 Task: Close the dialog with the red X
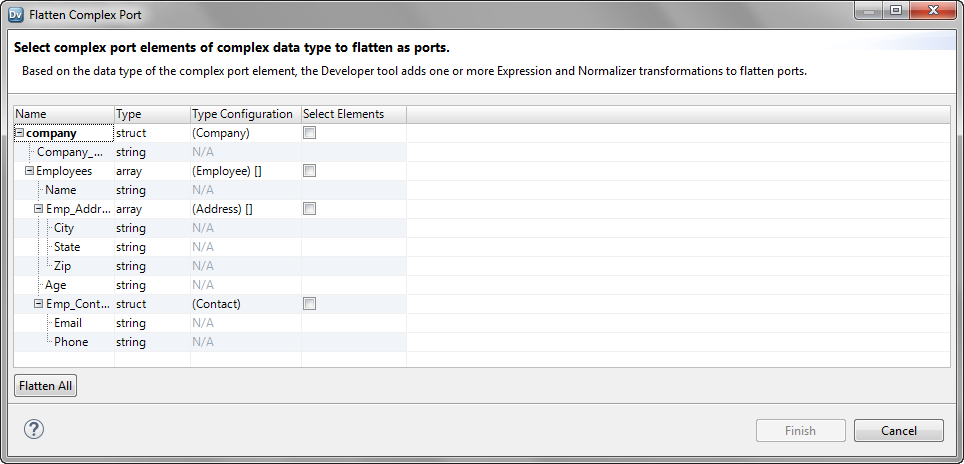pyautogui.click(x=933, y=9)
